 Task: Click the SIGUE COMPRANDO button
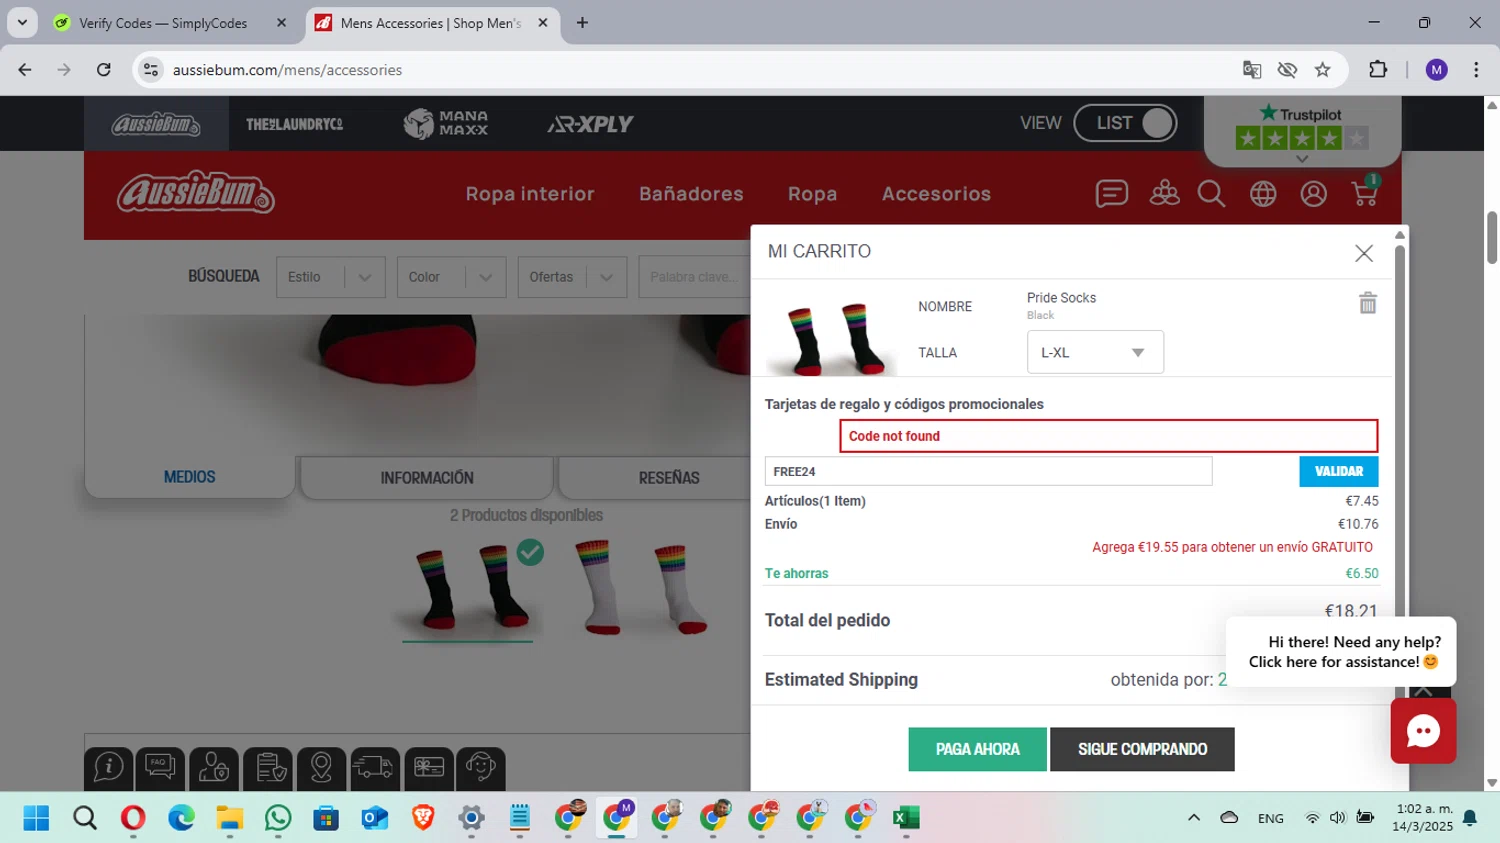1142,749
